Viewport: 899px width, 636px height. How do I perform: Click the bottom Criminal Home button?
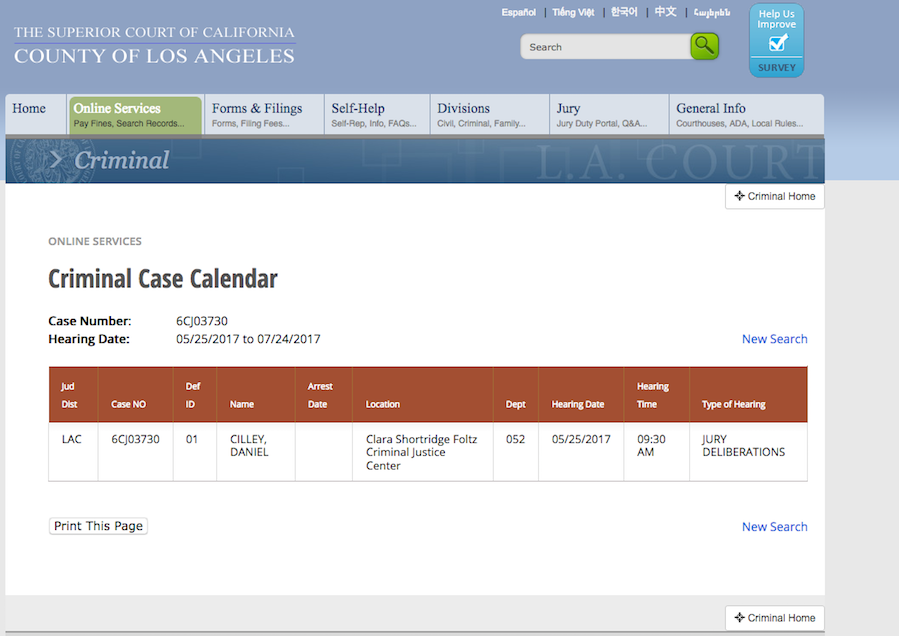coord(775,618)
